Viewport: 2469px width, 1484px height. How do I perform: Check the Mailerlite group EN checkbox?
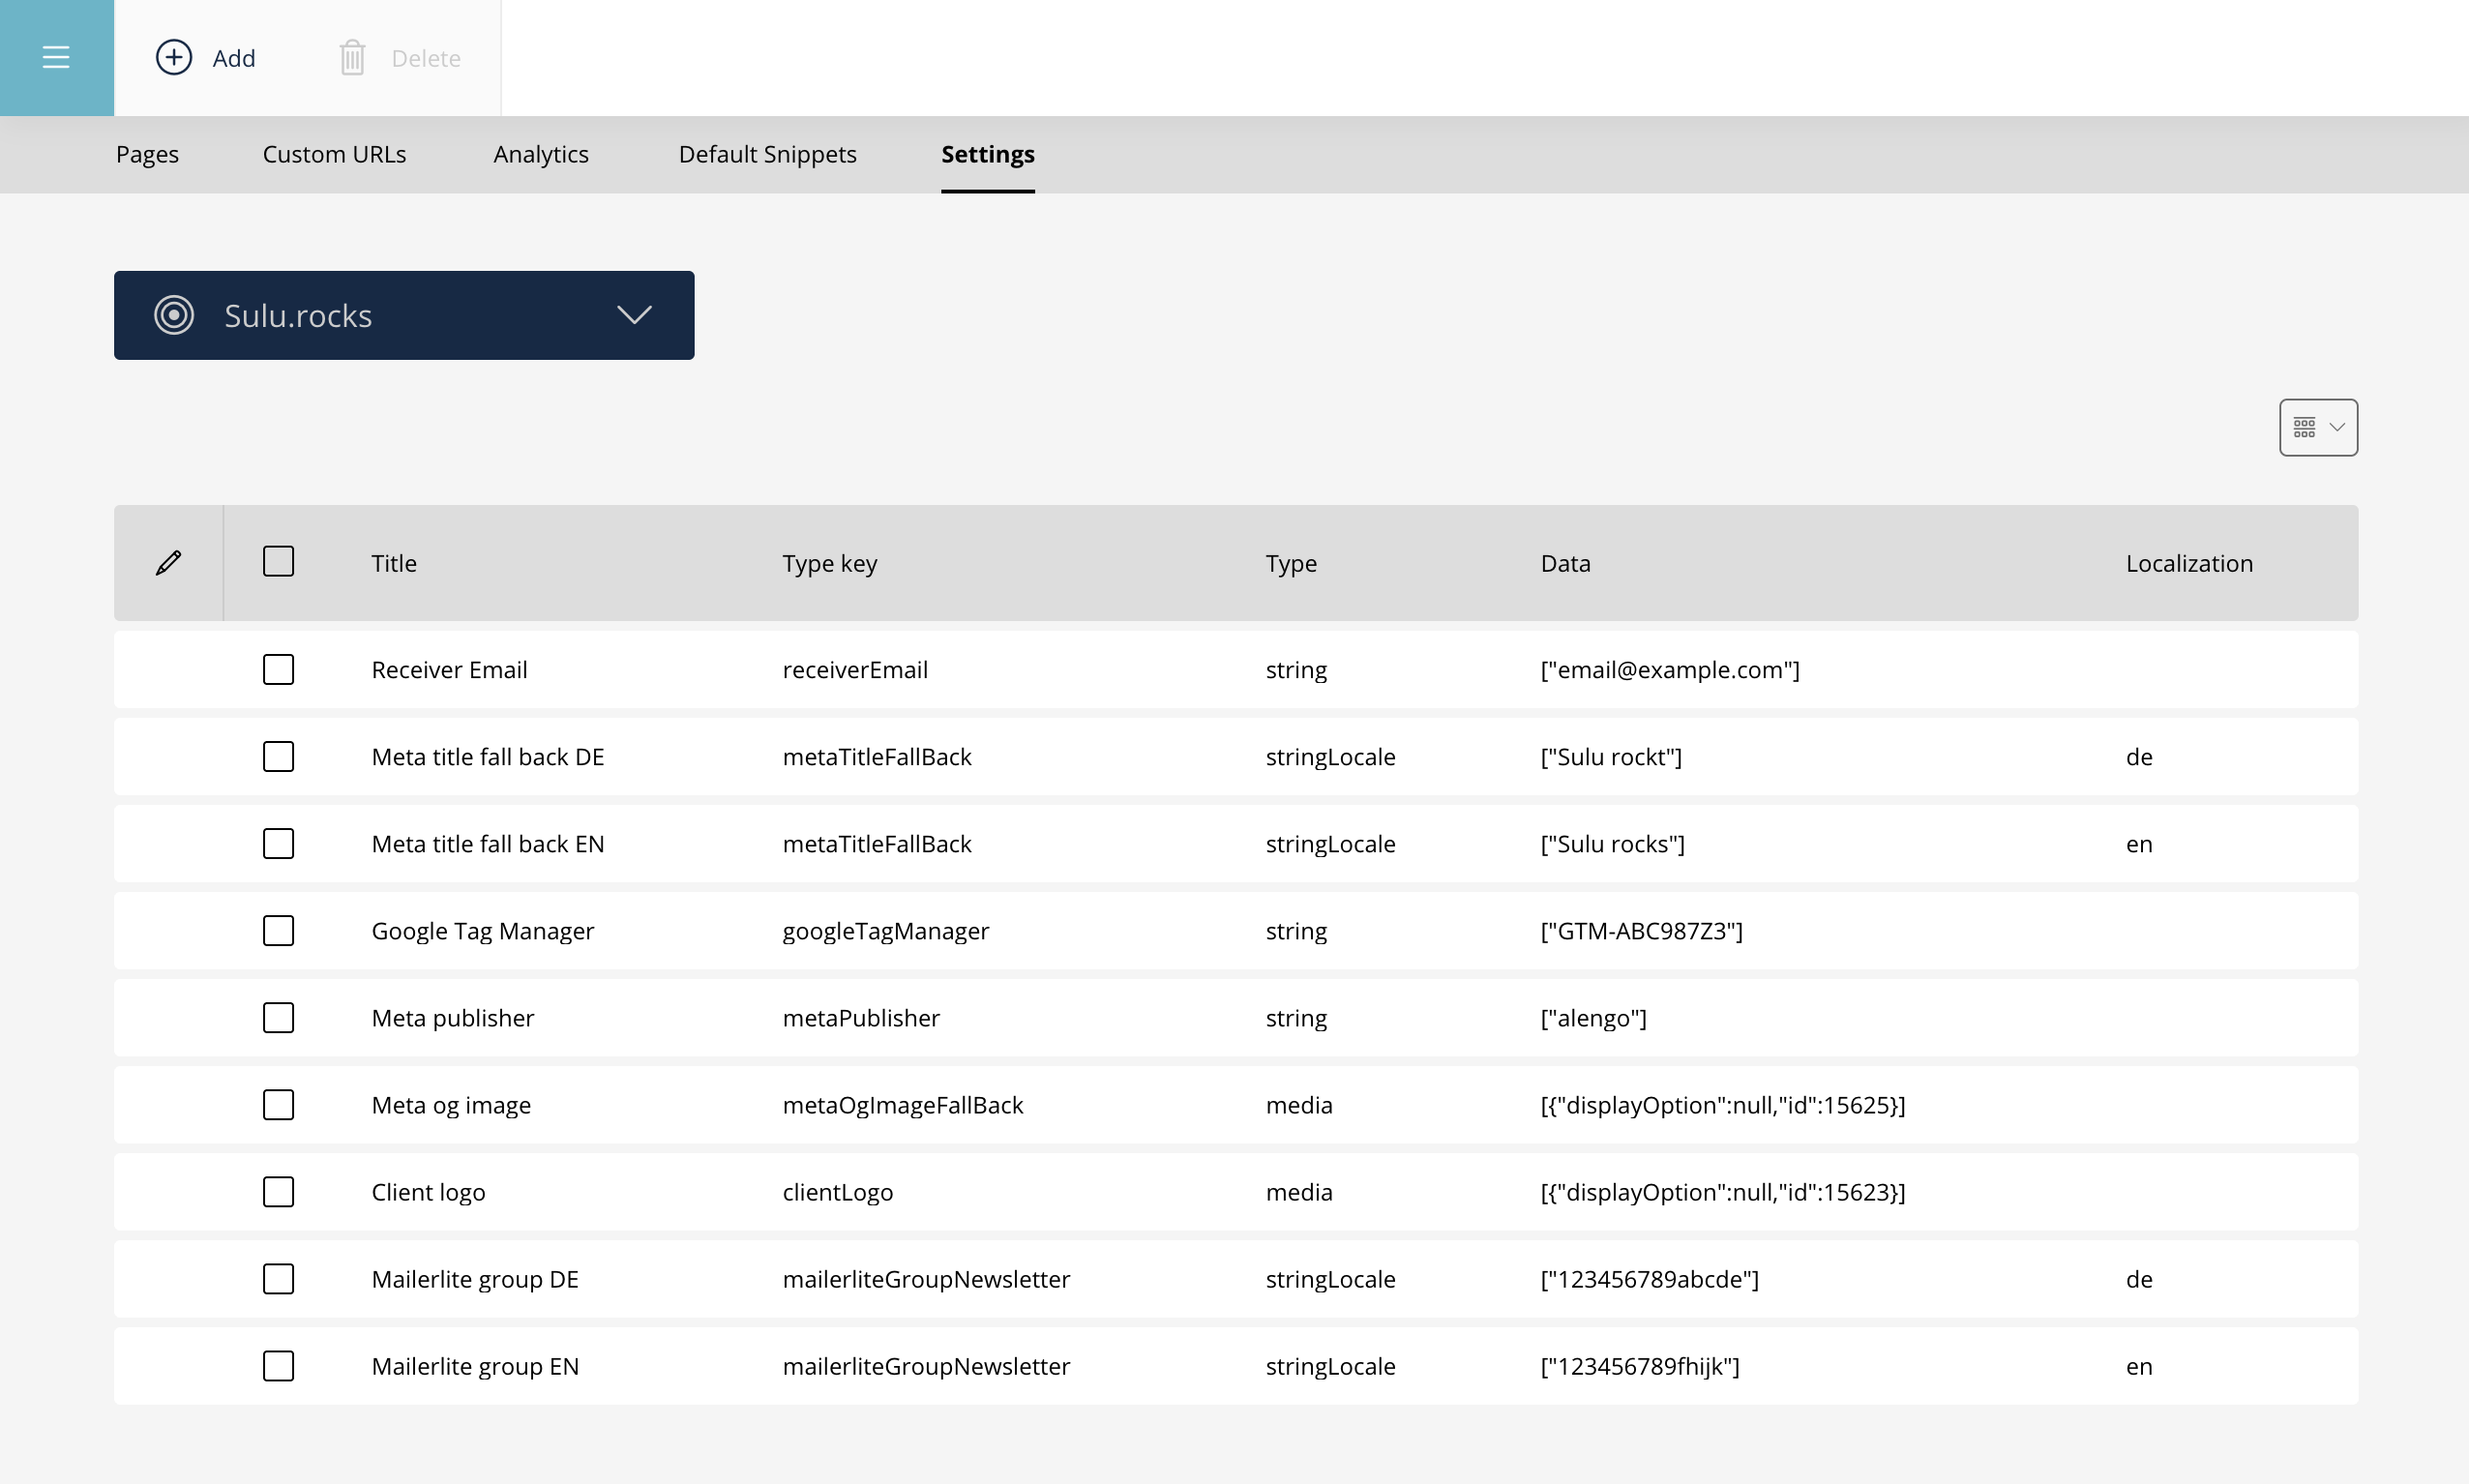(x=278, y=1366)
